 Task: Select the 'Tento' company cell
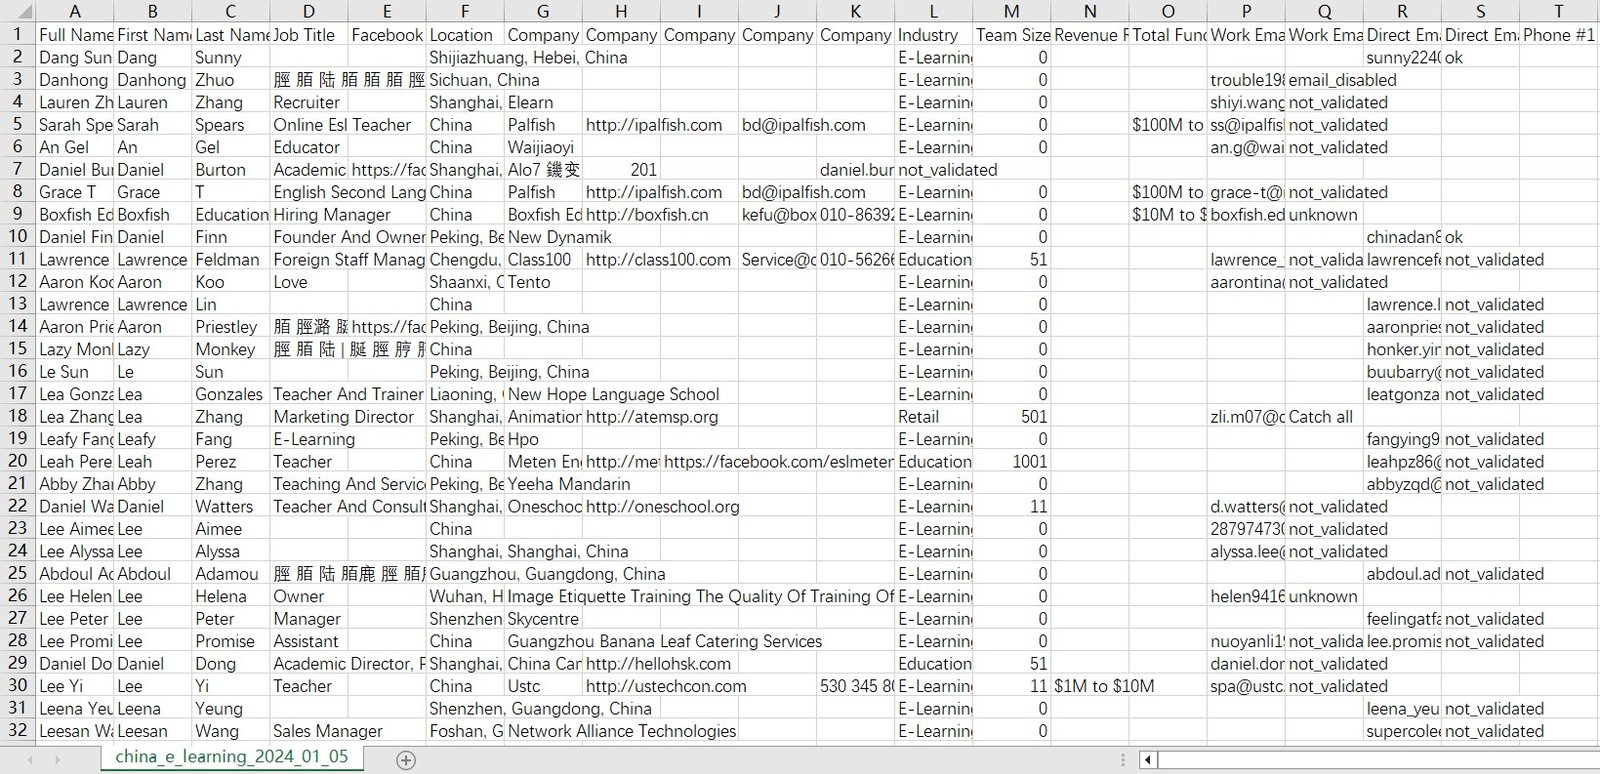[x=543, y=282]
